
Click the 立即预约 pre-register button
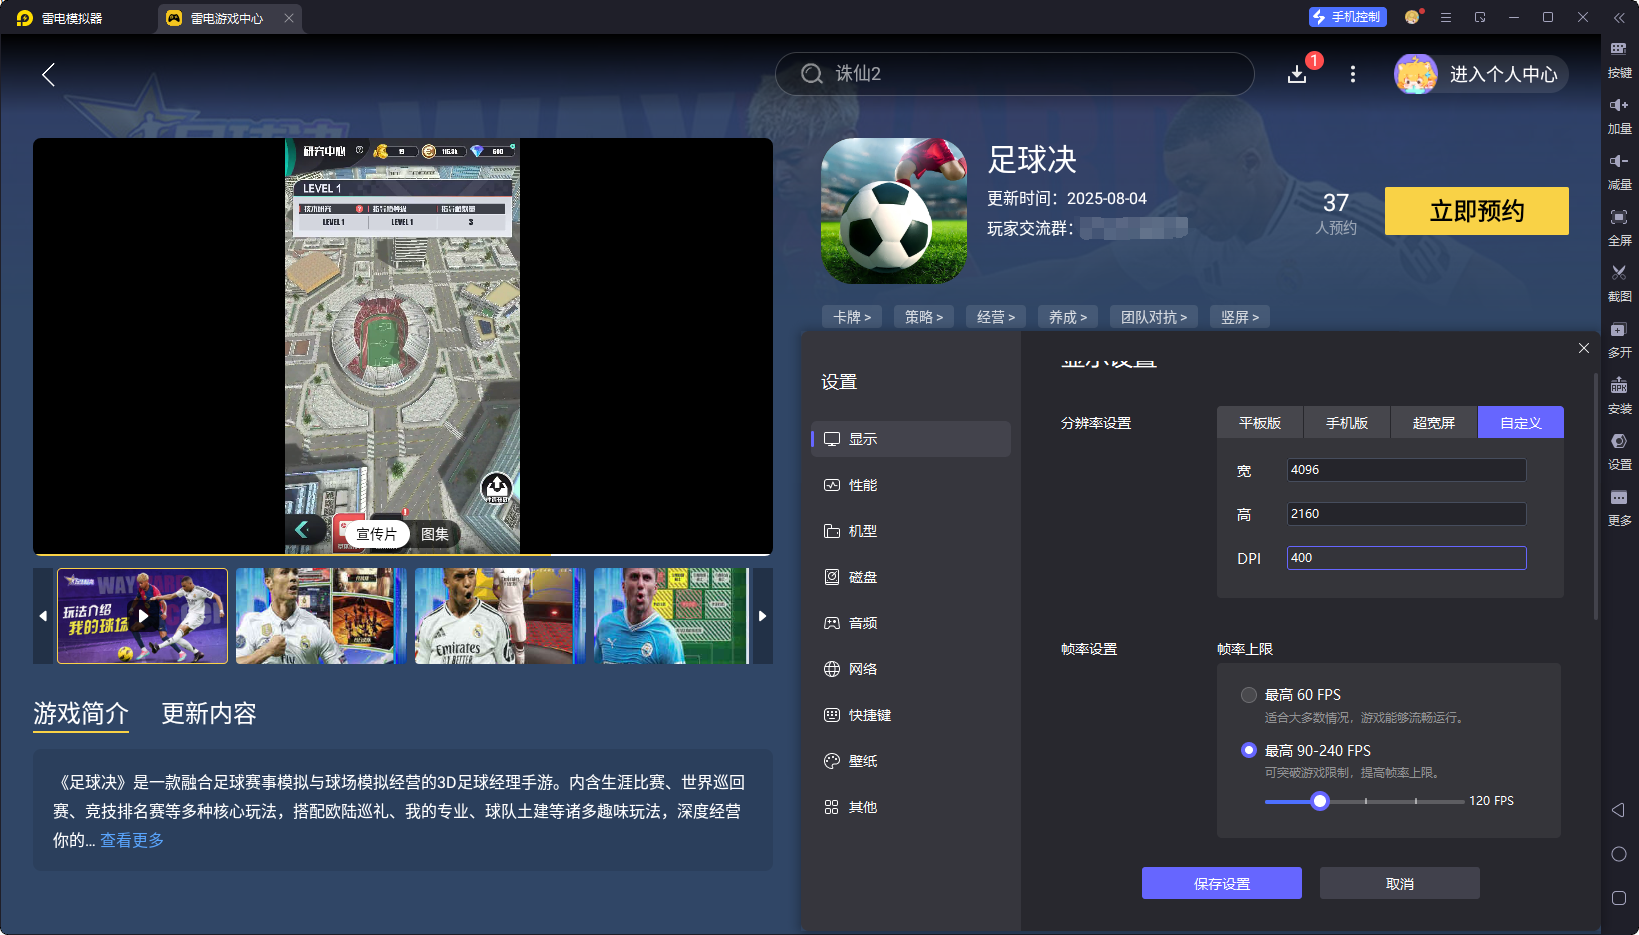point(1477,211)
